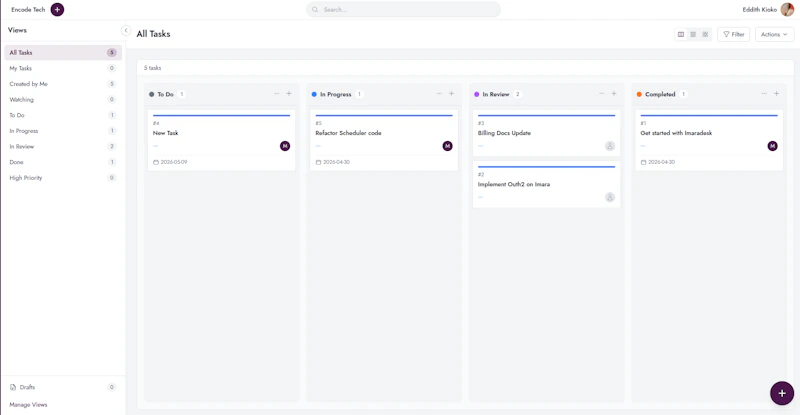Select the In Progress view in sidebar
Image resolution: width=800 pixels, height=415 pixels.
point(63,131)
